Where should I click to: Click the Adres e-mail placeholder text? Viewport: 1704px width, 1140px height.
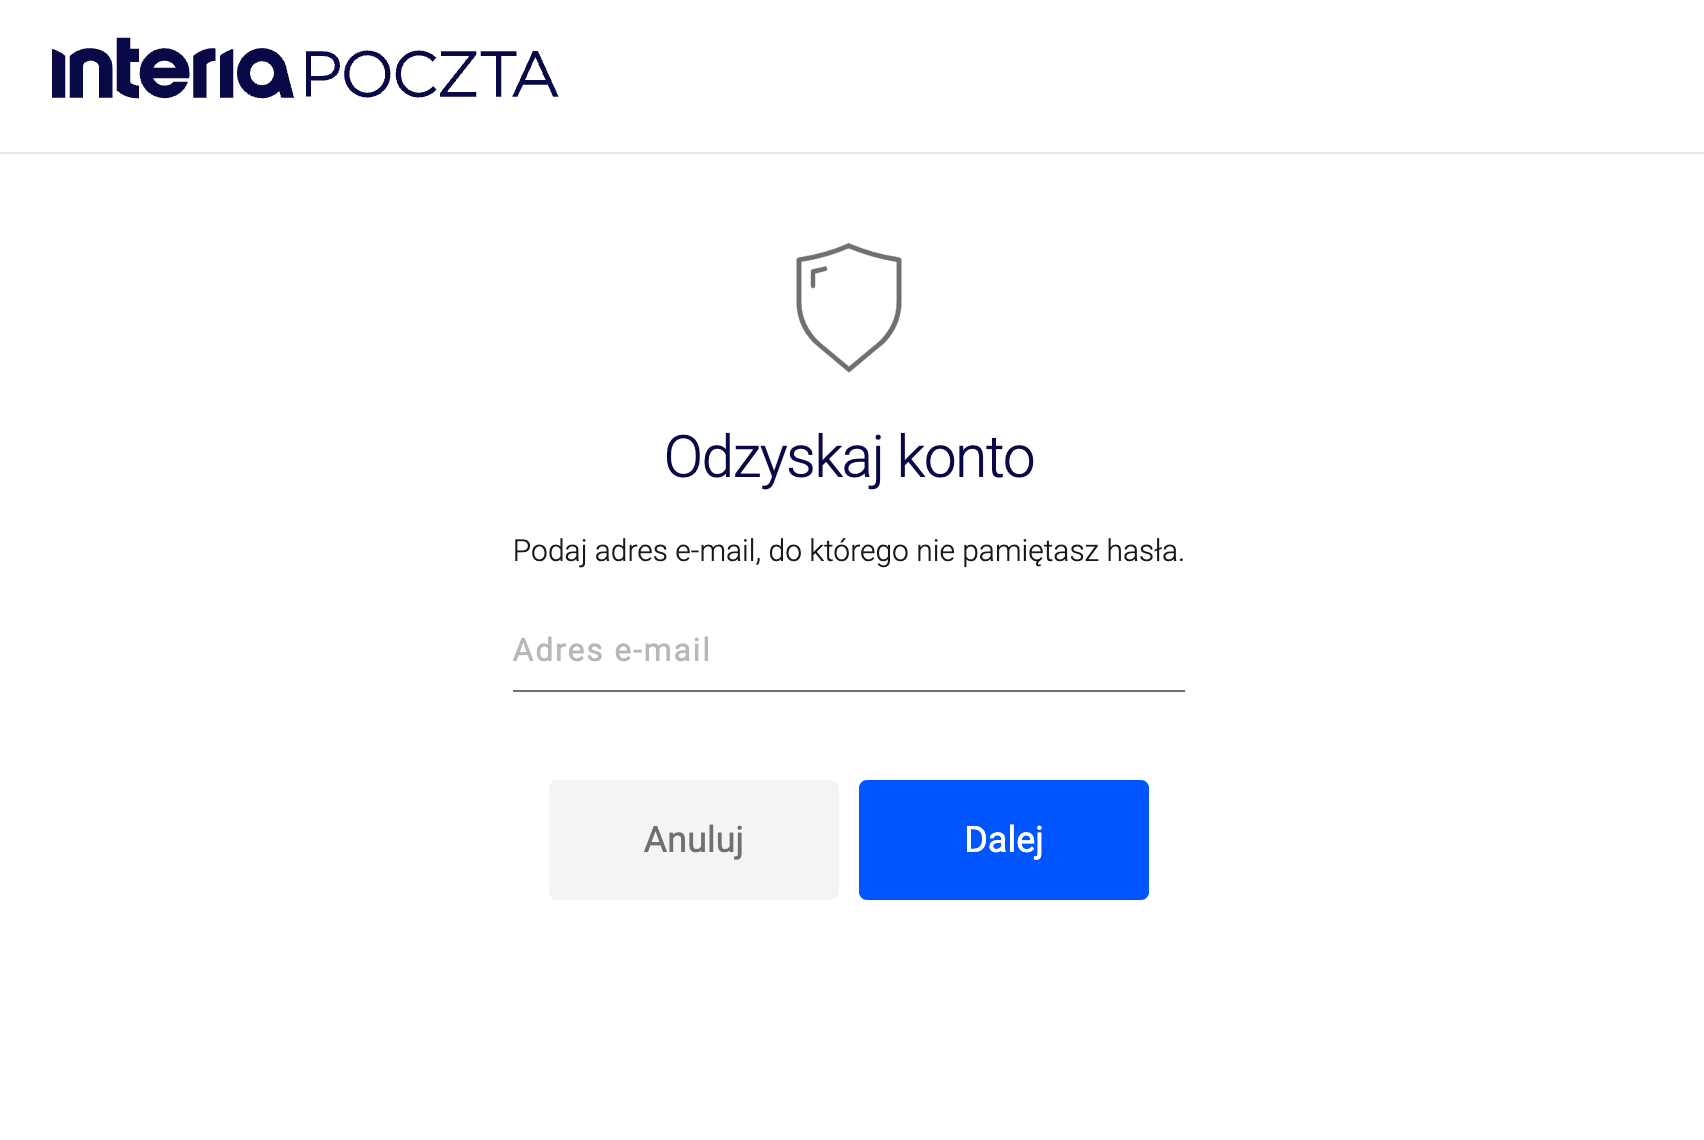click(610, 650)
